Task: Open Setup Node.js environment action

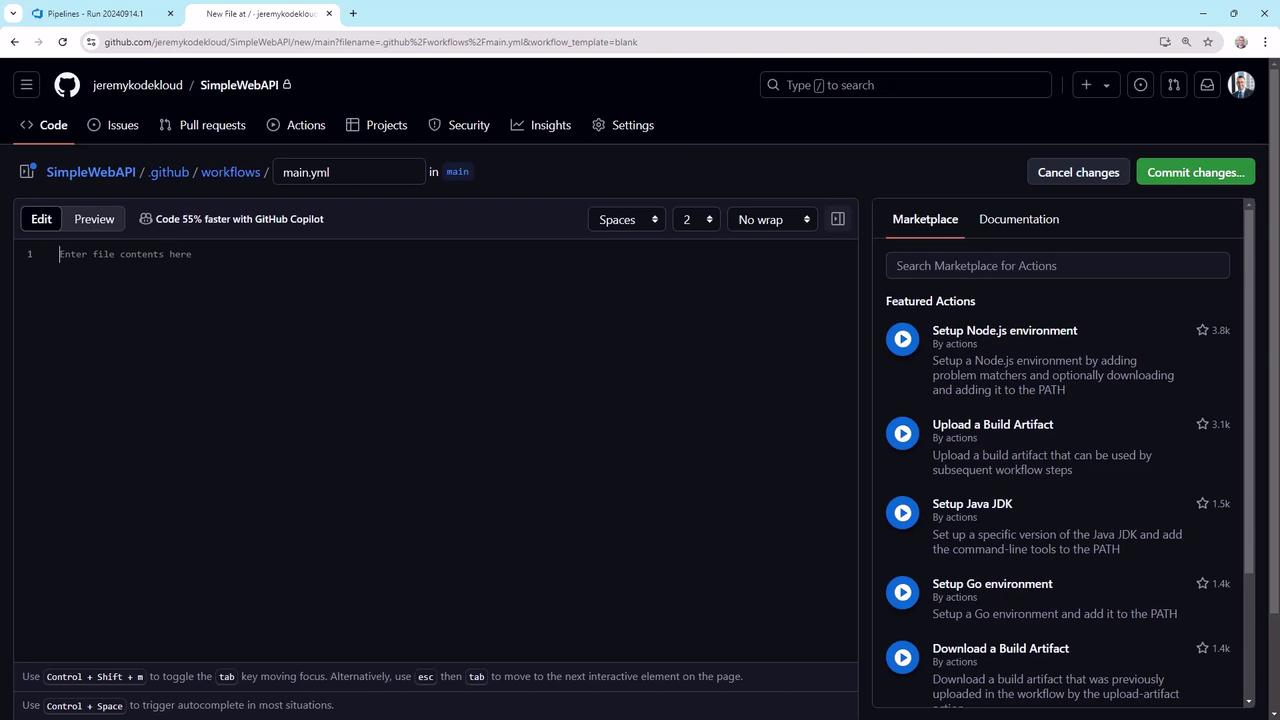Action: pos(1005,330)
